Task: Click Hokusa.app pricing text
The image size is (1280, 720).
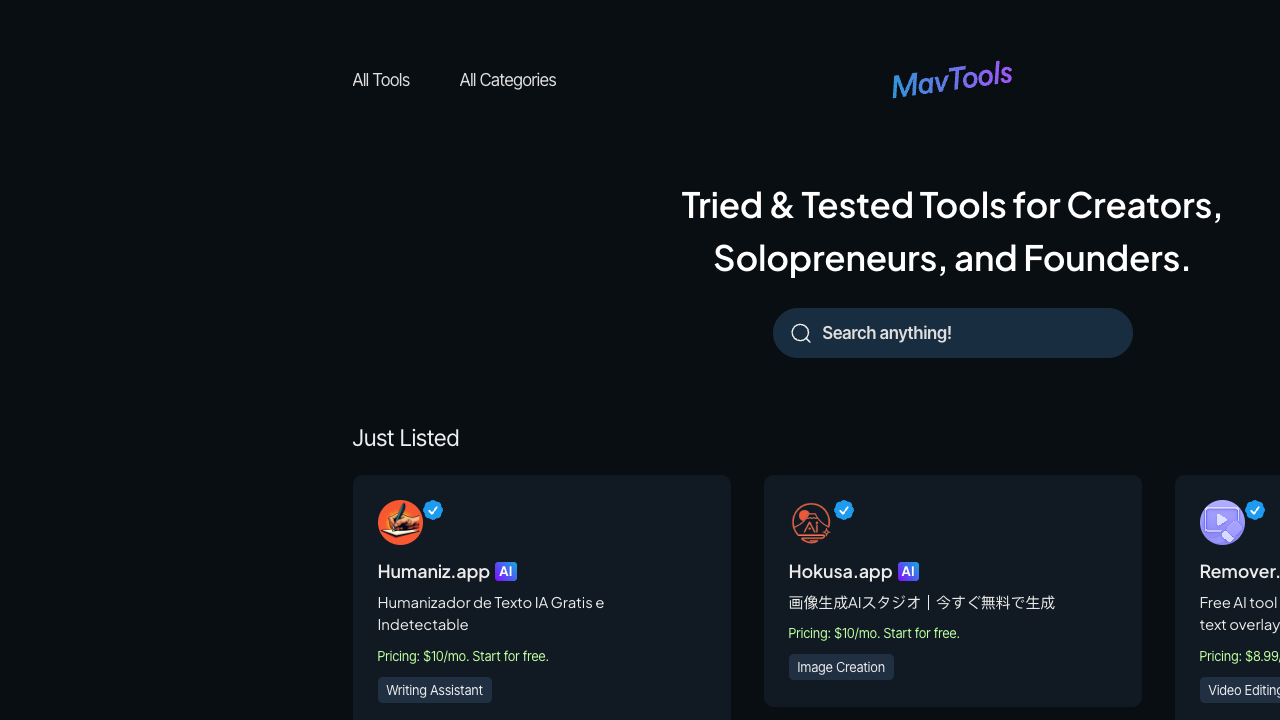Action: pyautogui.click(x=874, y=633)
